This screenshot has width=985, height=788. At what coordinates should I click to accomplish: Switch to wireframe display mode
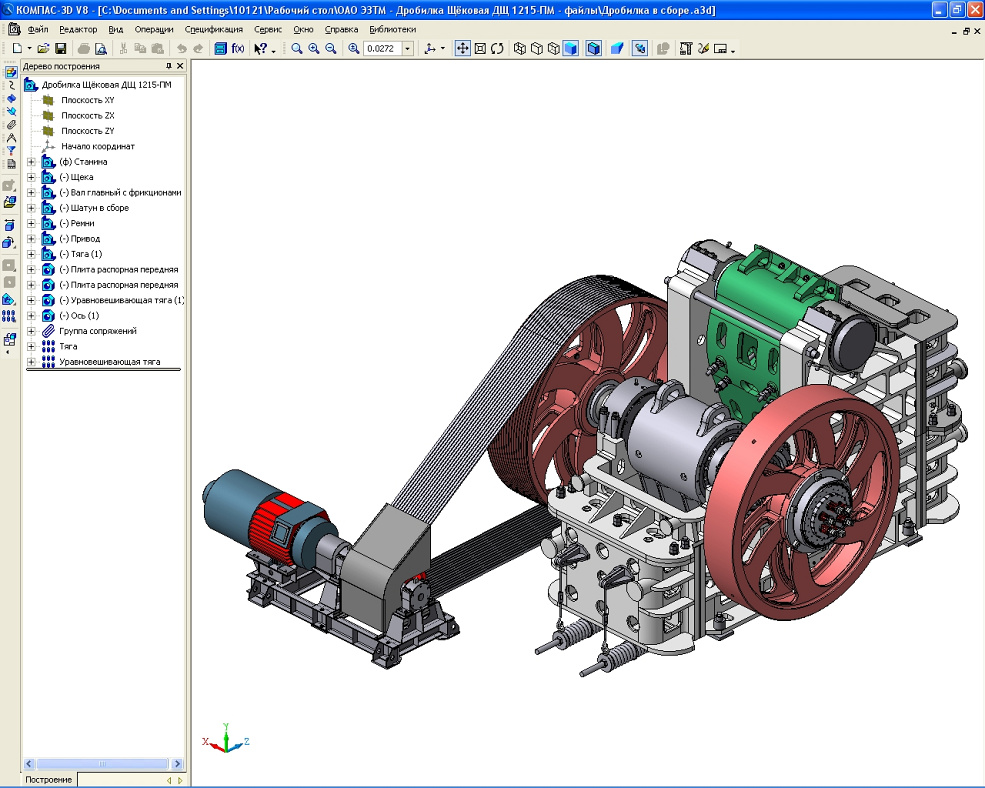click(520, 48)
